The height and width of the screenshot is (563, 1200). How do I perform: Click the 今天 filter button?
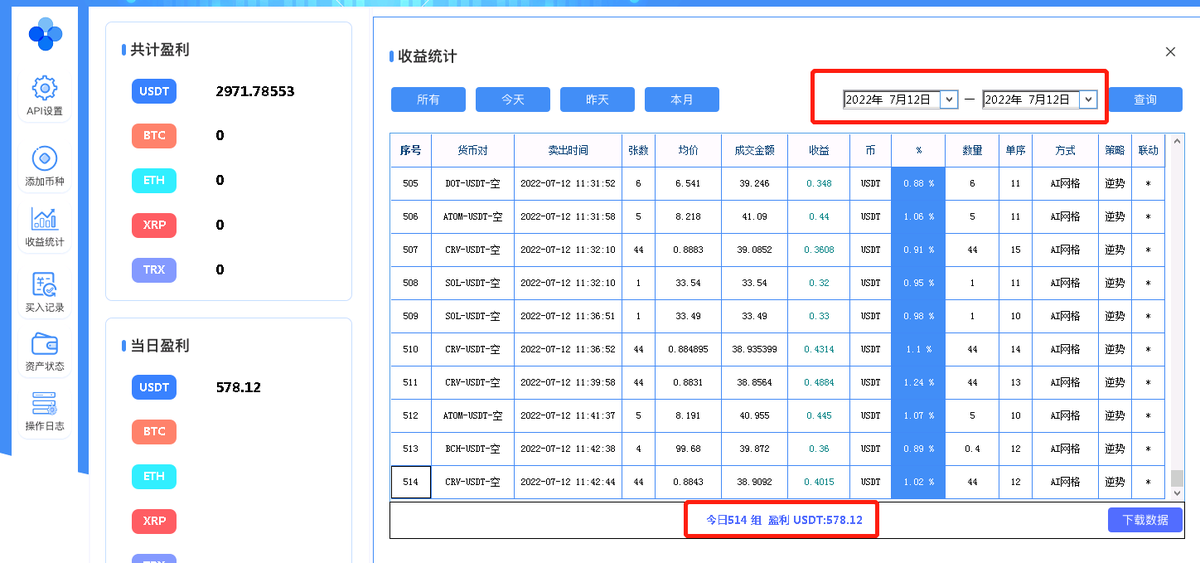[513, 99]
